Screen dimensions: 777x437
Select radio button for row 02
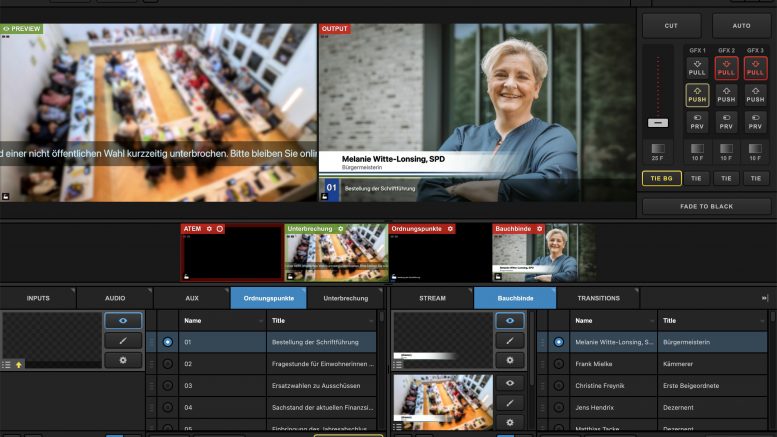point(167,364)
